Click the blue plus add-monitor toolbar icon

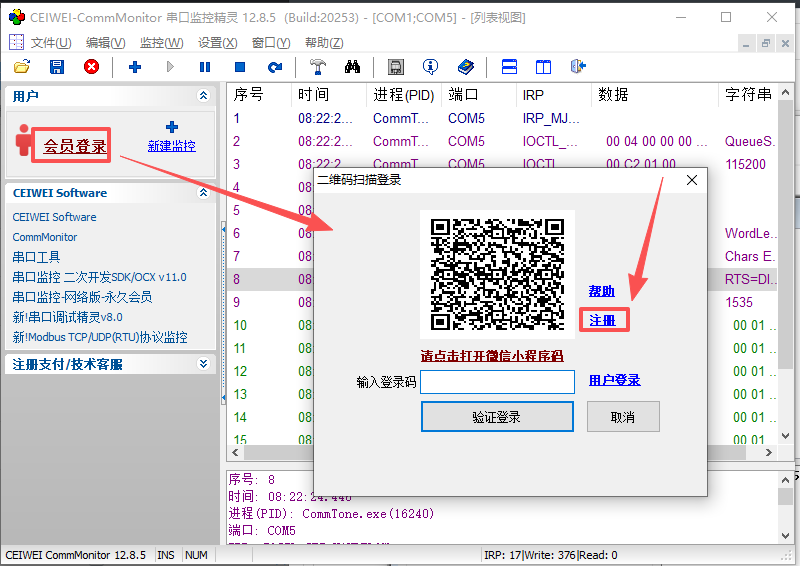(135, 67)
